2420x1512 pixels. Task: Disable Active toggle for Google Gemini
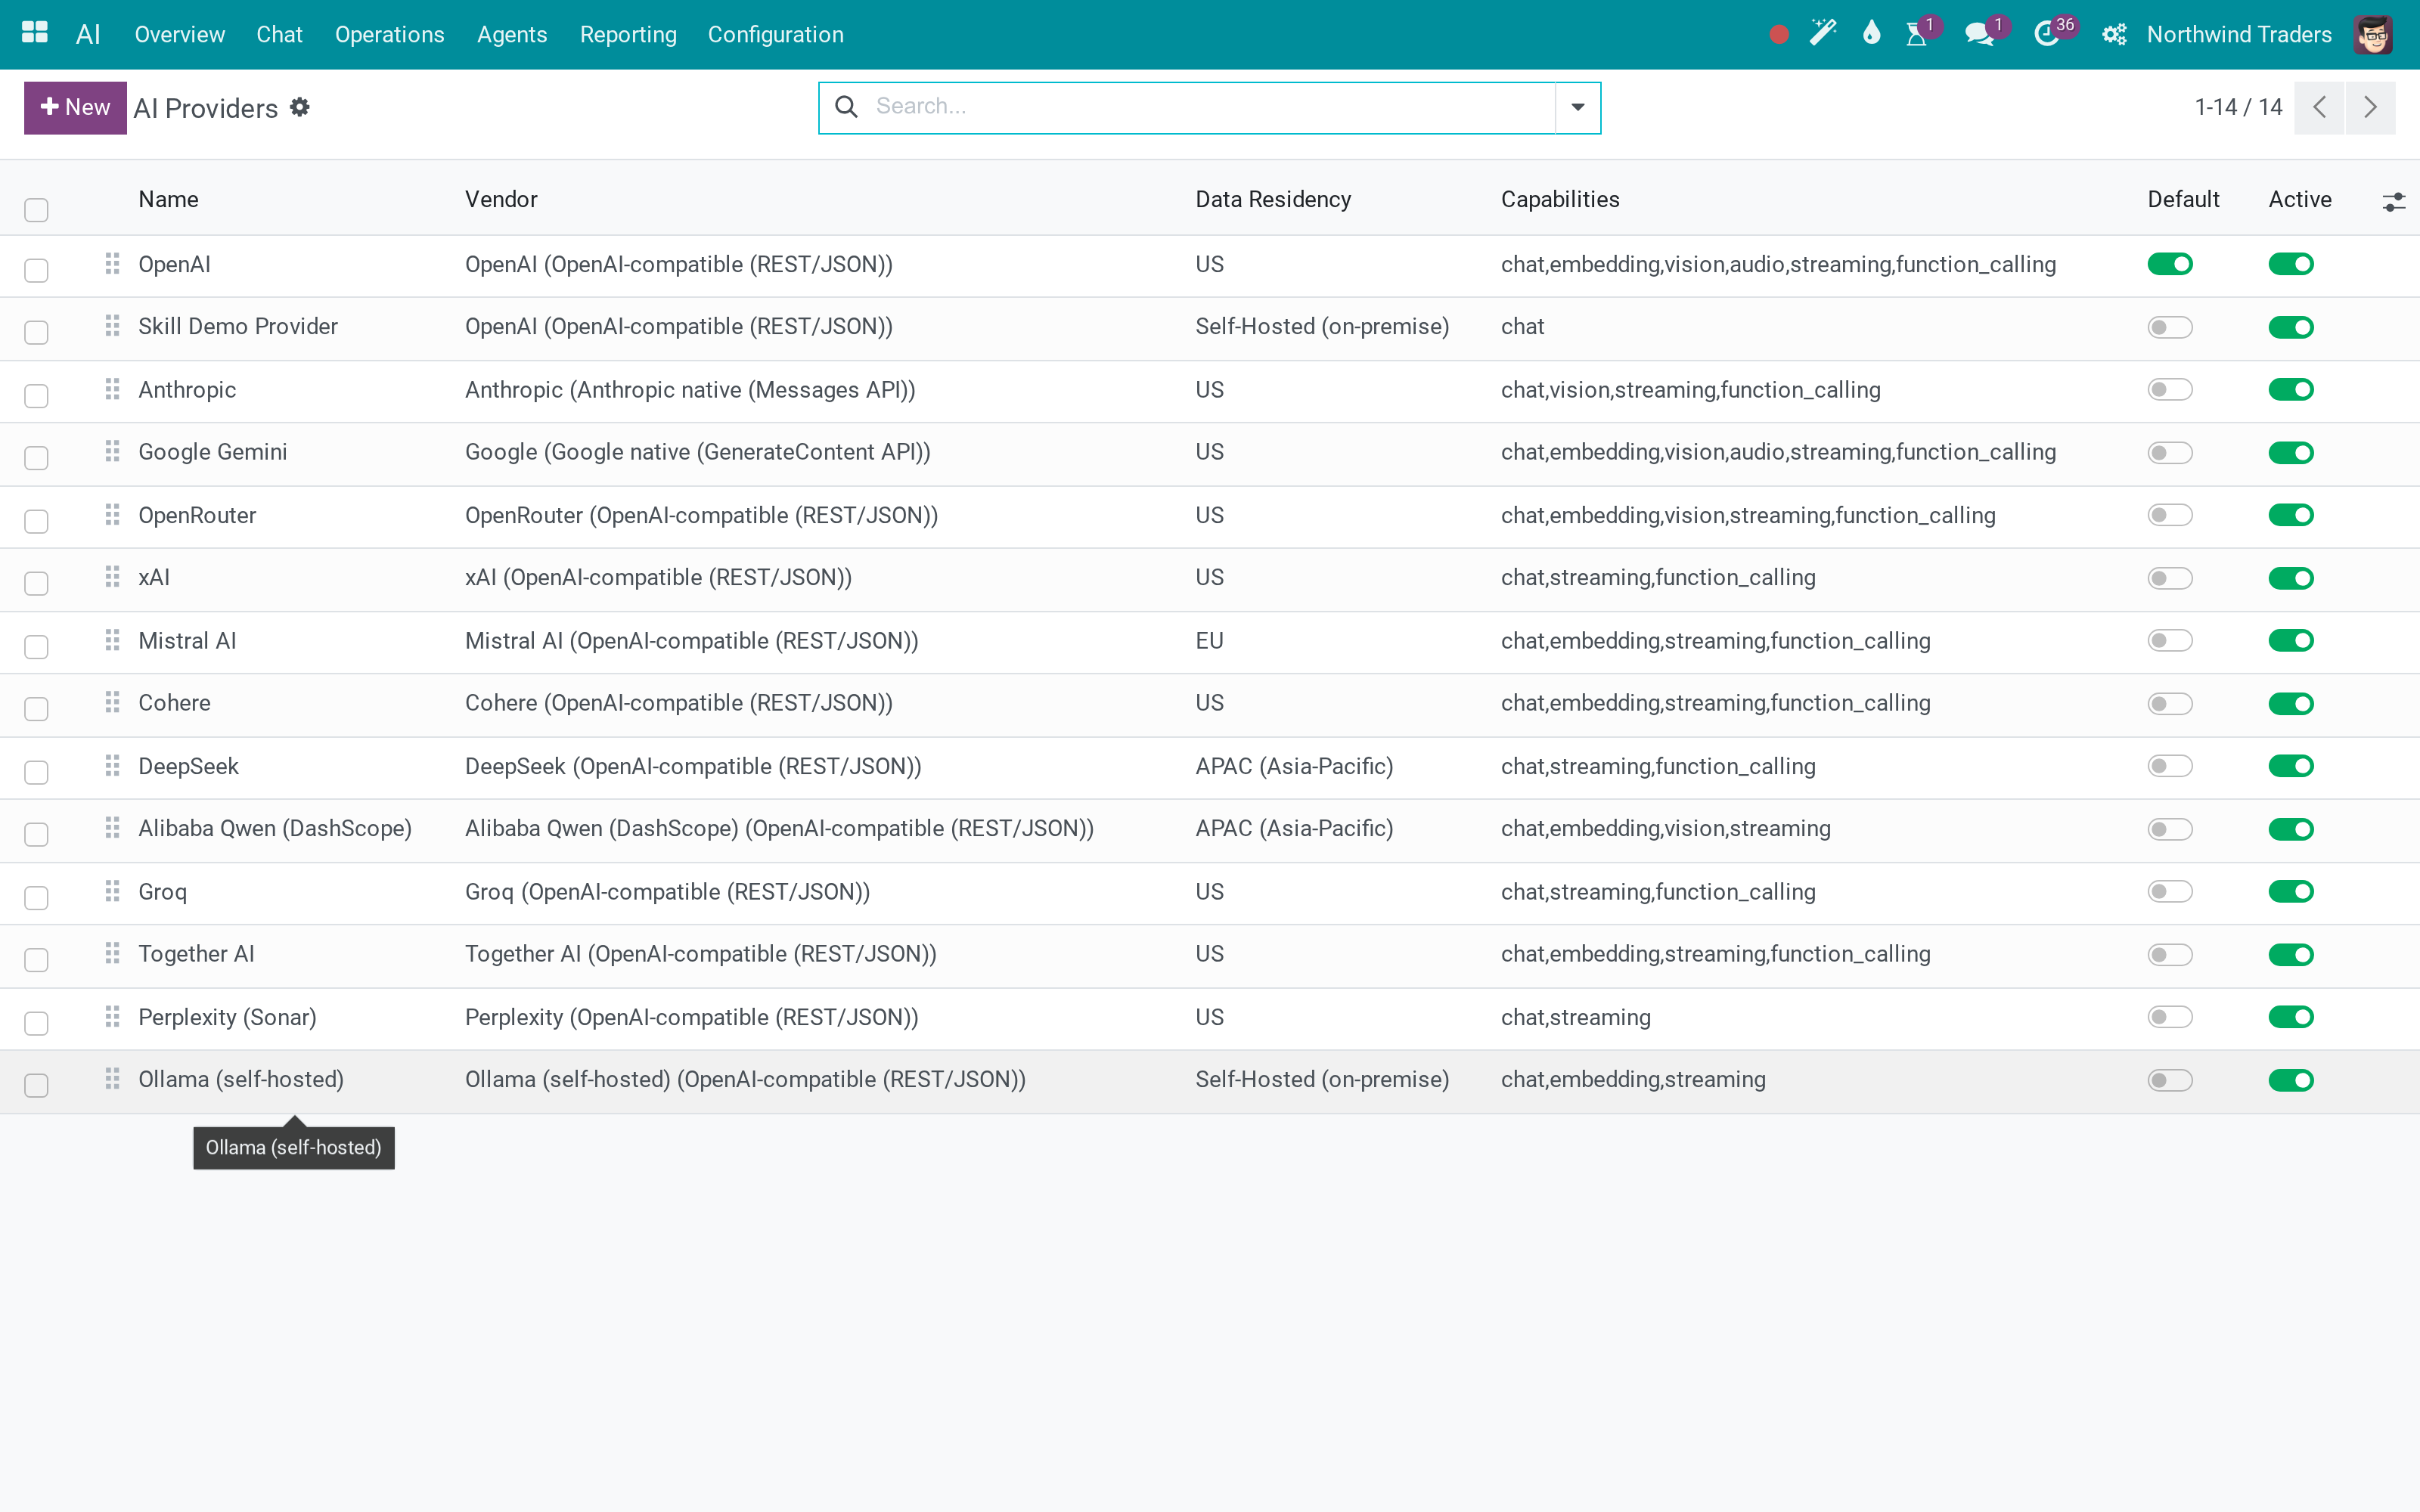pyautogui.click(x=2291, y=453)
